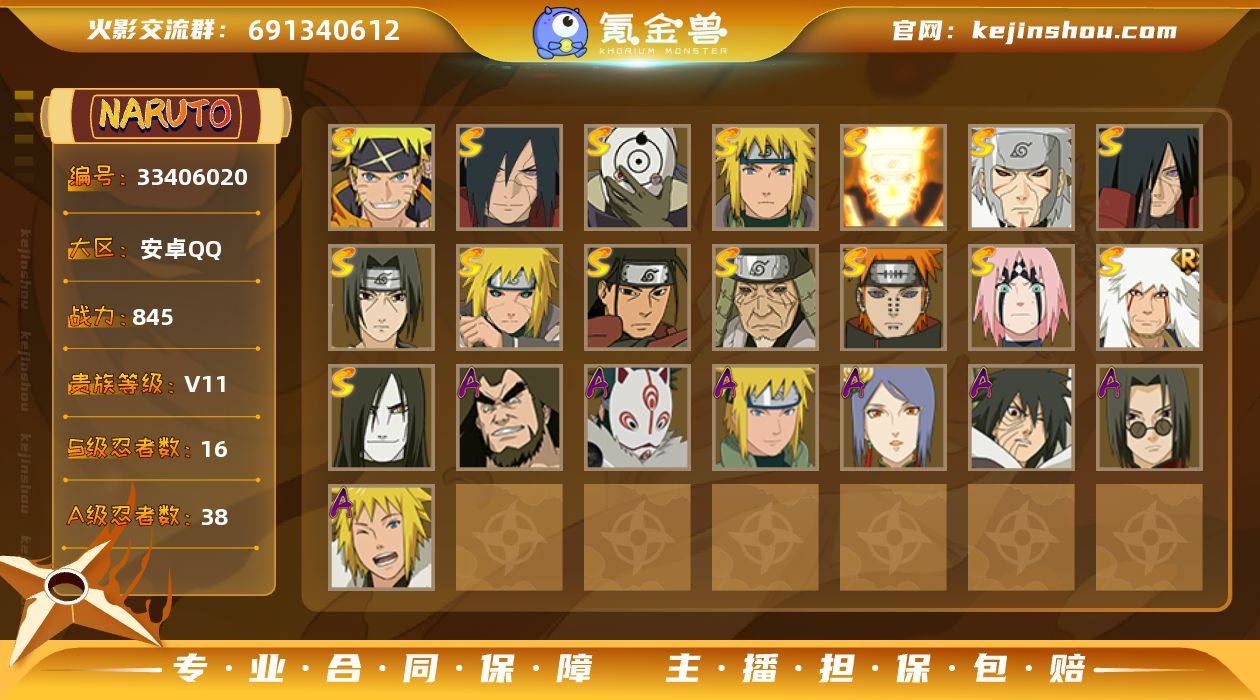Click the Hashirama S-rank portrait
Viewport: 1260px width, 700px height.
click(637, 297)
